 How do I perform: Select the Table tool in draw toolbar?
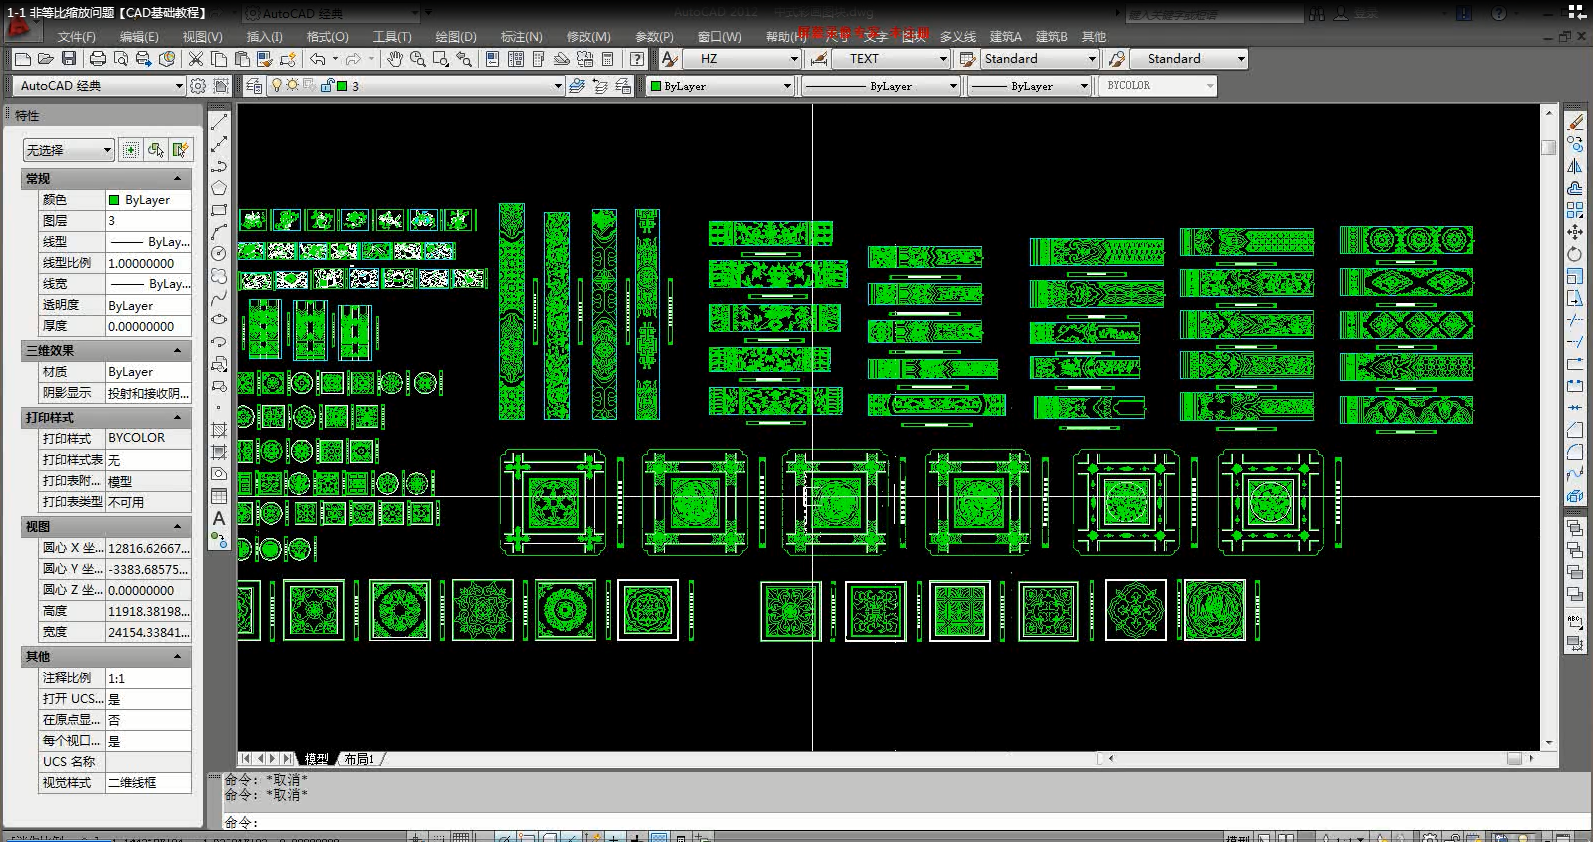coord(219,496)
